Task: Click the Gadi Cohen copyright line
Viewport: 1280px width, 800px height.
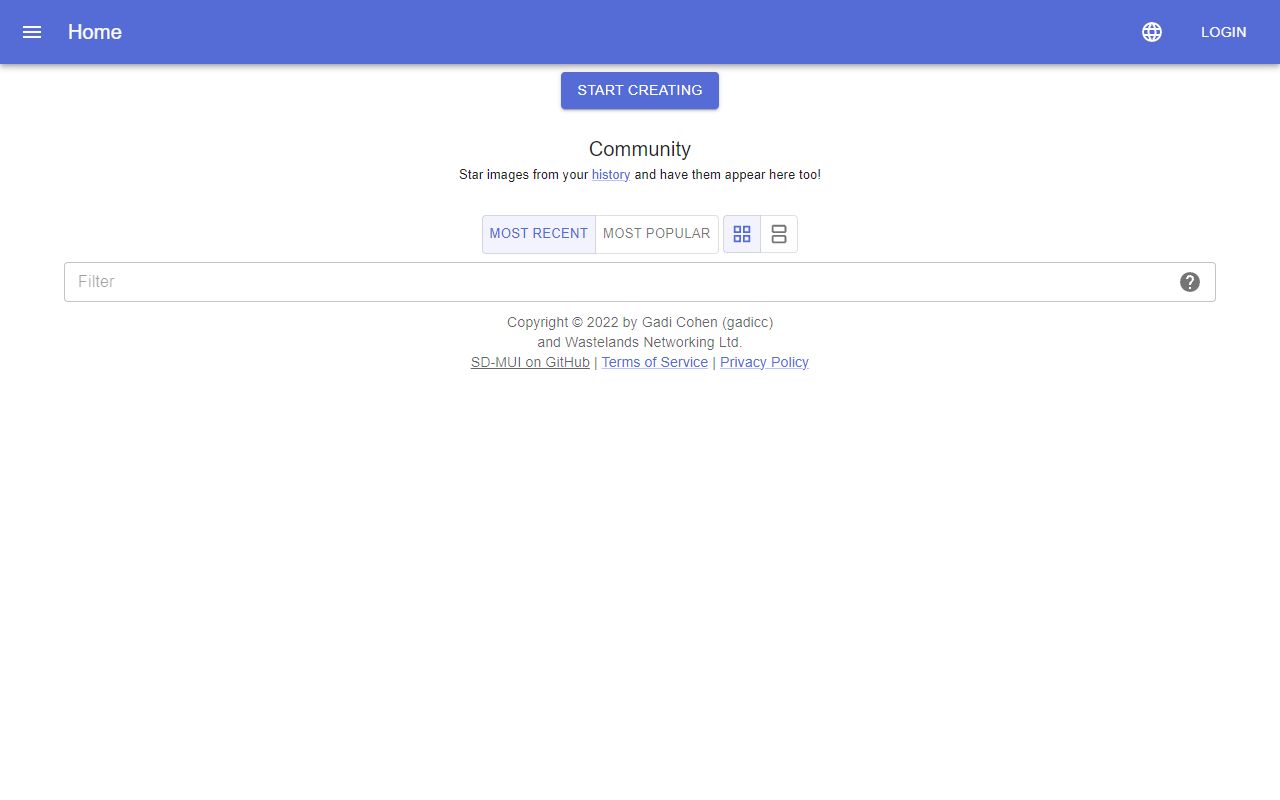Action: pyautogui.click(x=640, y=322)
